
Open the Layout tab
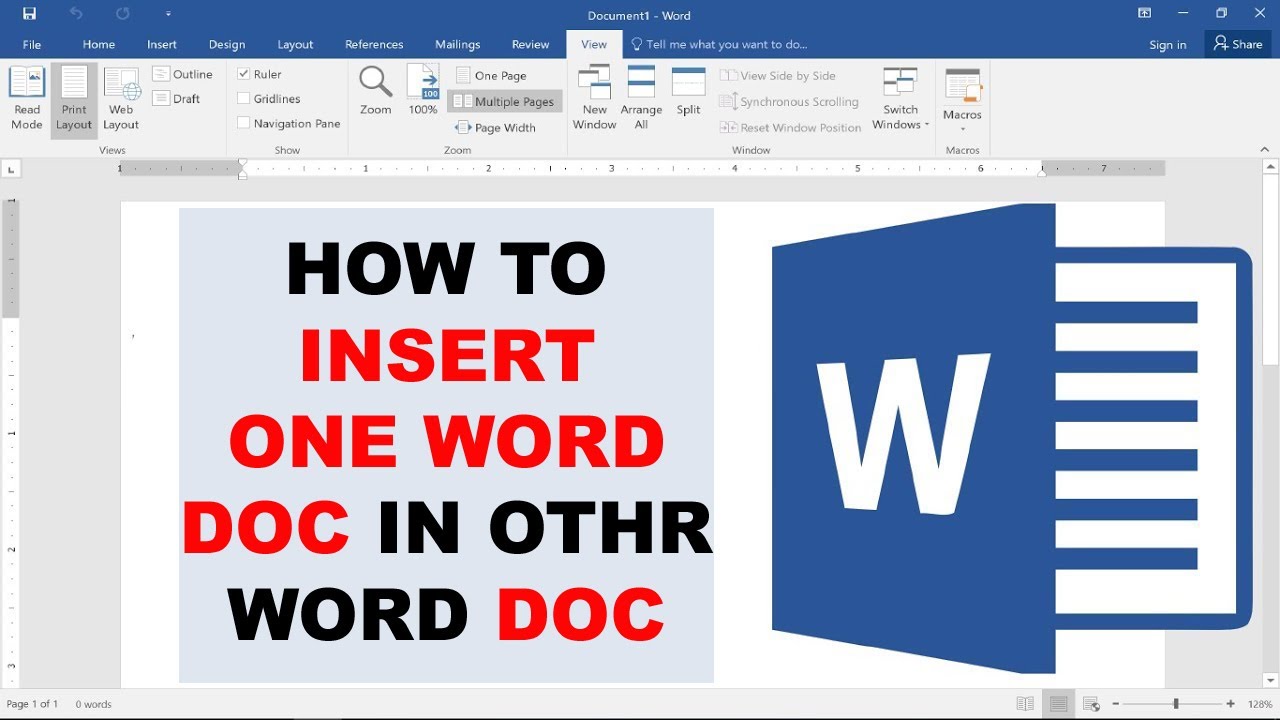point(295,44)
